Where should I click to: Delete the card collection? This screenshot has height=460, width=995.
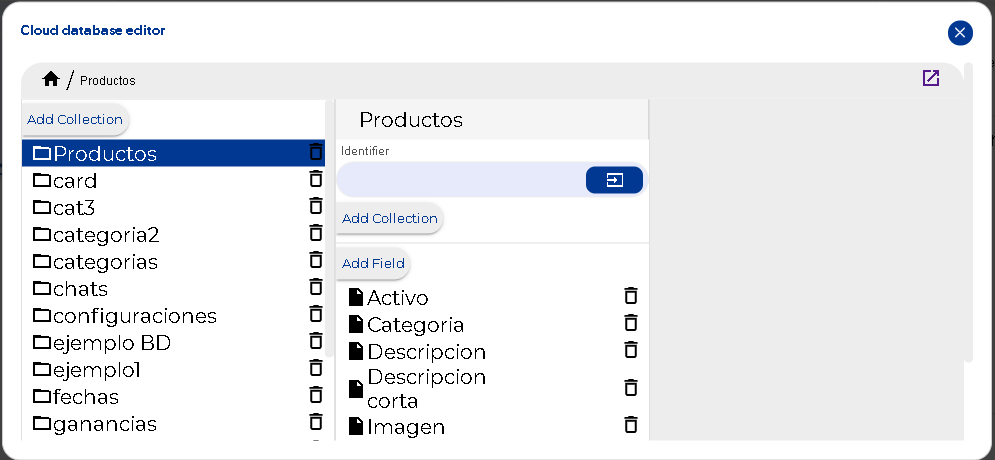tap(315, 180)
